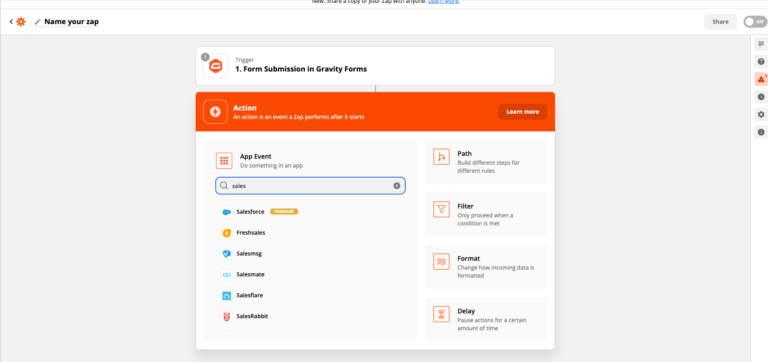Toggle the zap ON/OFF switch
This screenshot has width=768, height=362.
pos(755,22)
